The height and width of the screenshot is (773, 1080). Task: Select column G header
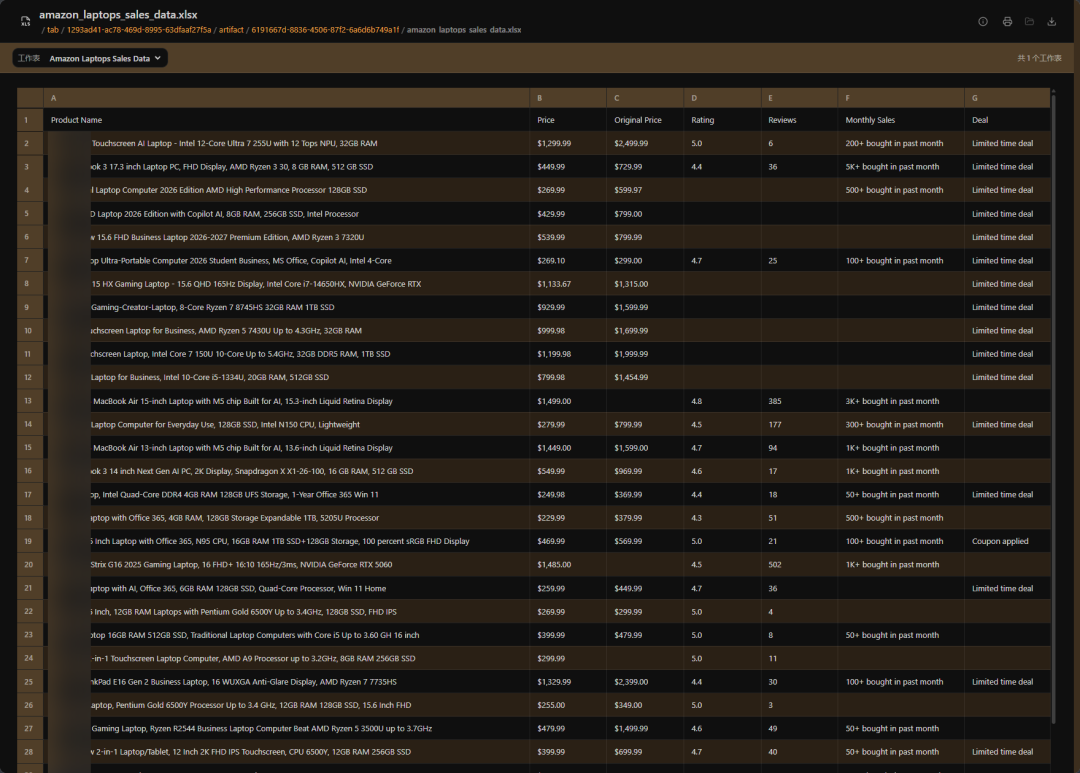coord(1008,98)
